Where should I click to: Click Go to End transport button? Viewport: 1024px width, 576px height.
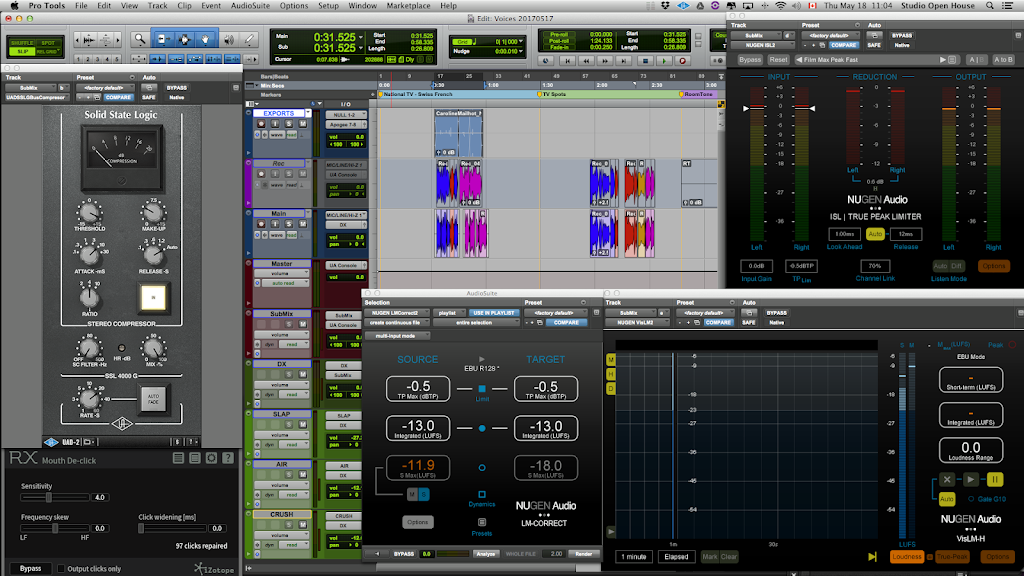pyautogui.click(x=624, y=61)
